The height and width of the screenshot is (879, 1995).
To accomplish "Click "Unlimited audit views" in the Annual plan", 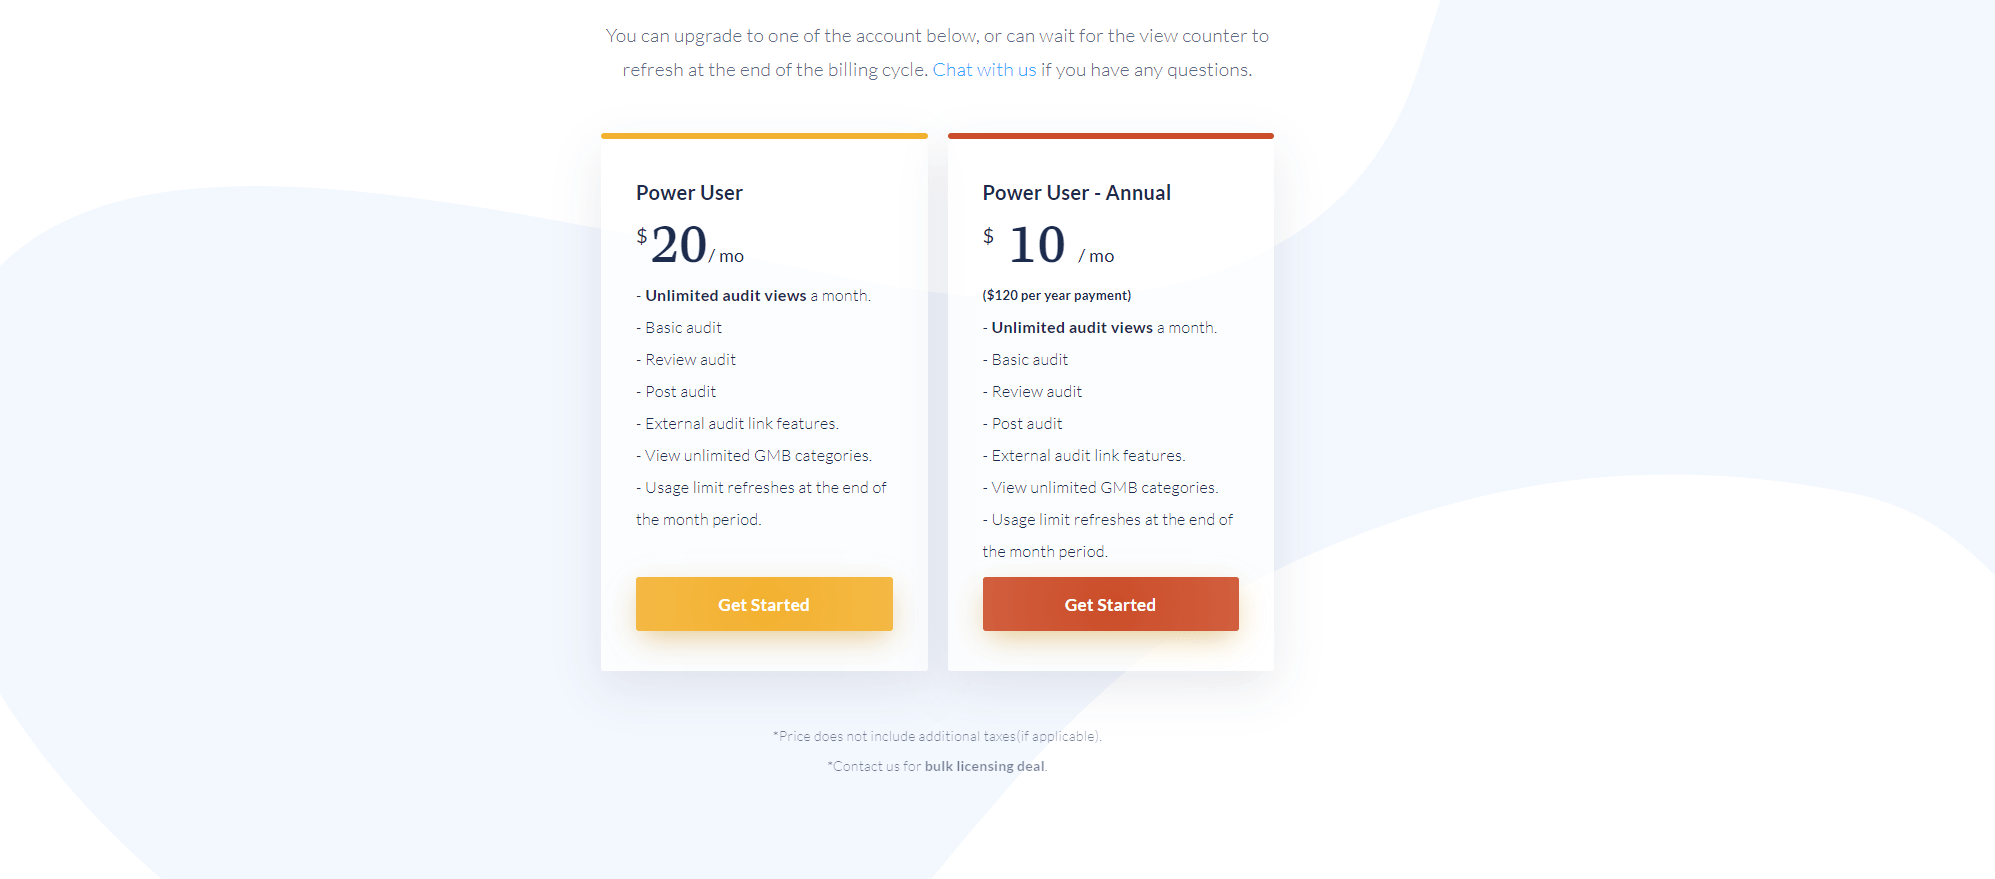I will pyautogui.click(x=1072, y=328).
